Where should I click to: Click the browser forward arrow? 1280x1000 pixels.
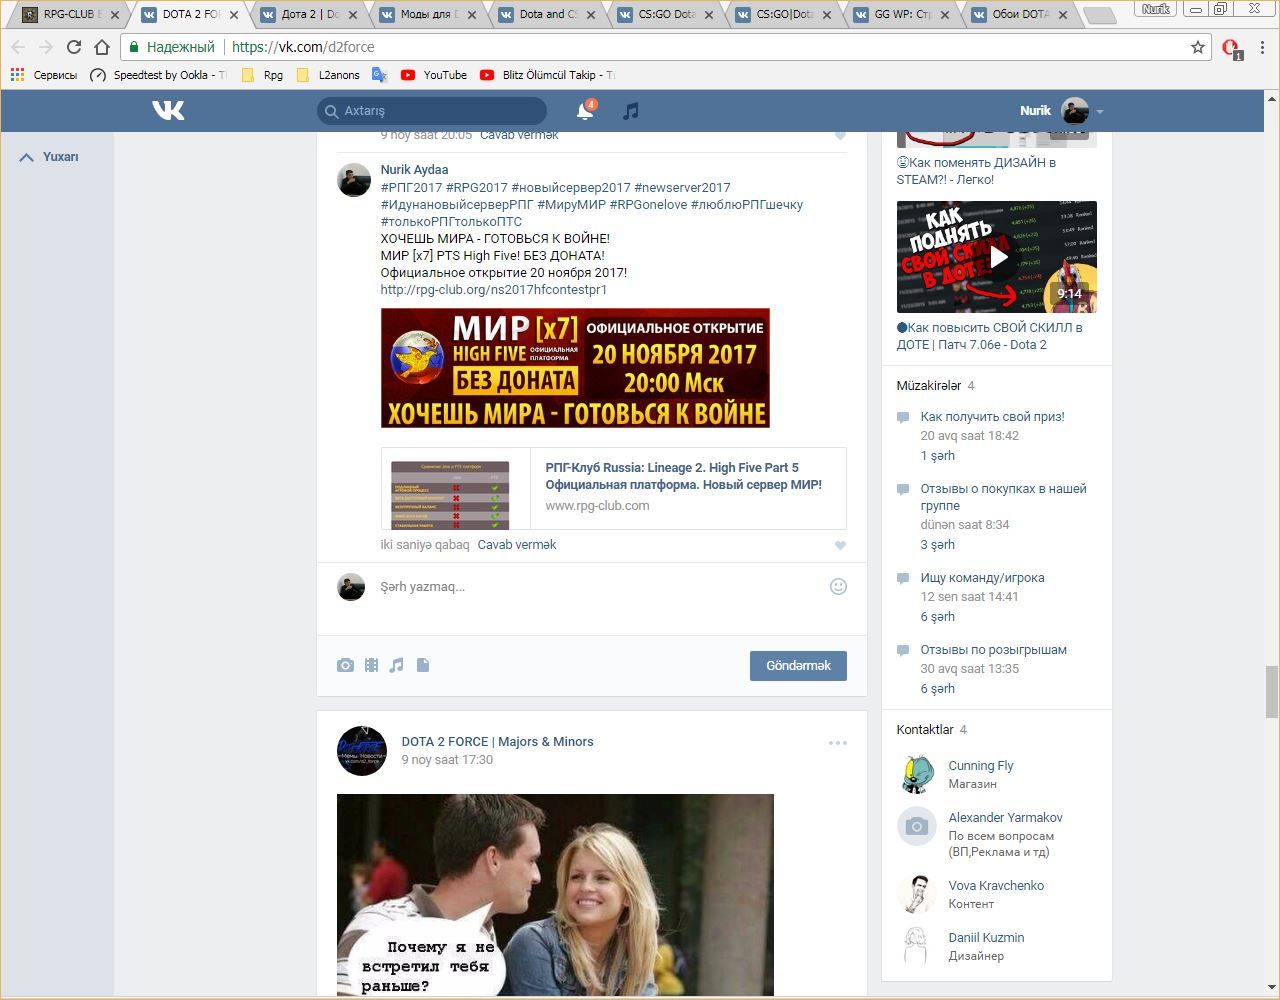click(x=46, y=47)
